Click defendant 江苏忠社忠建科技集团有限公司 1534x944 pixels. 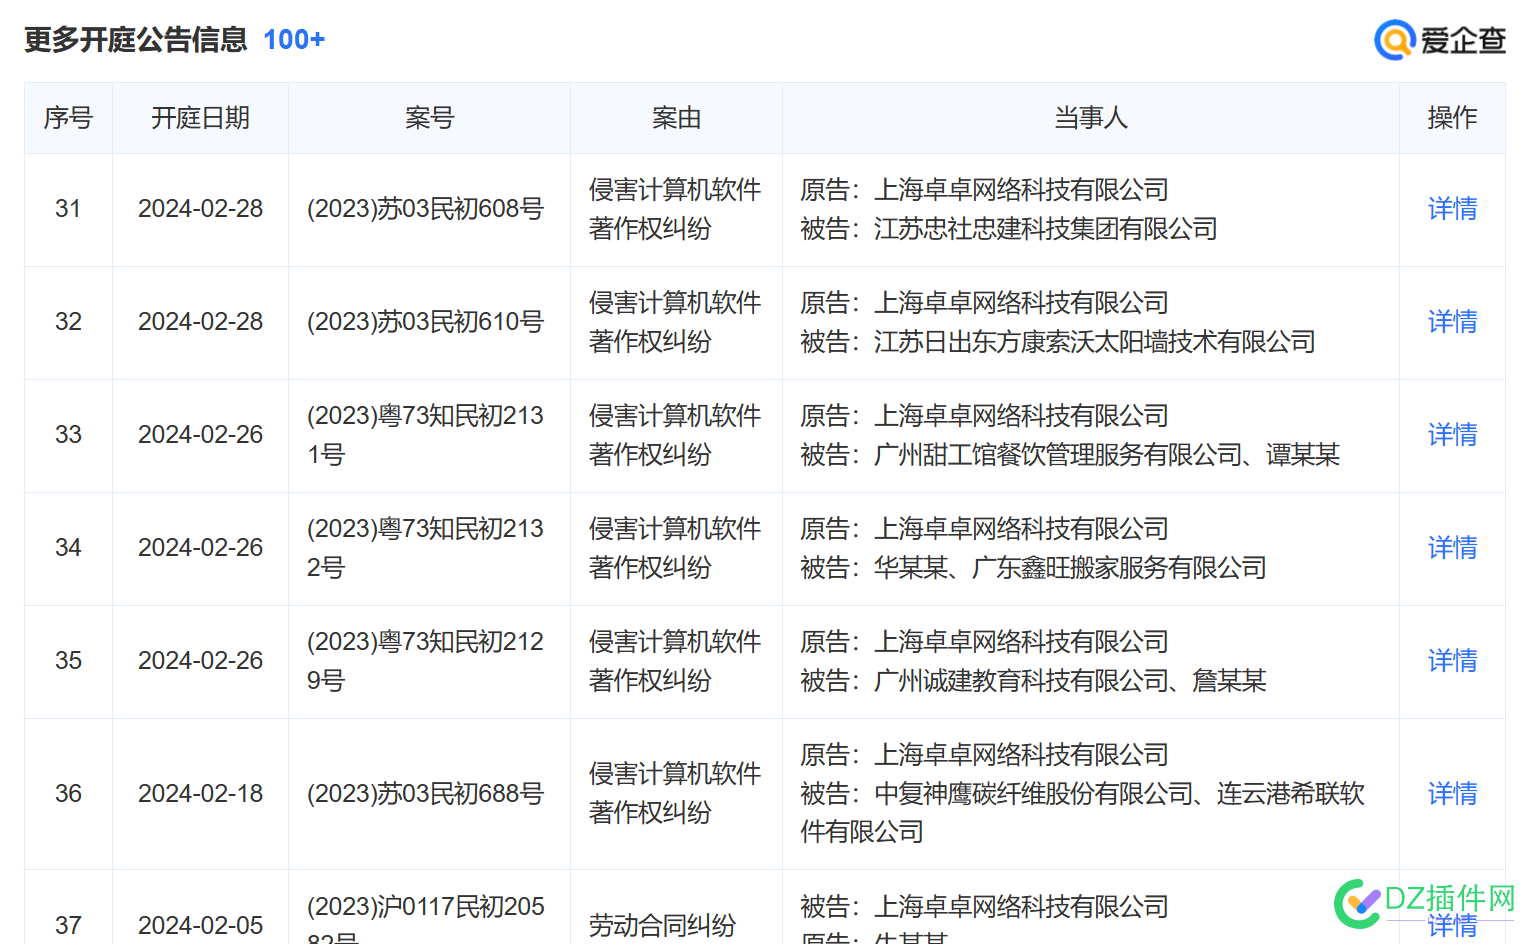[x=1045, y=229]
